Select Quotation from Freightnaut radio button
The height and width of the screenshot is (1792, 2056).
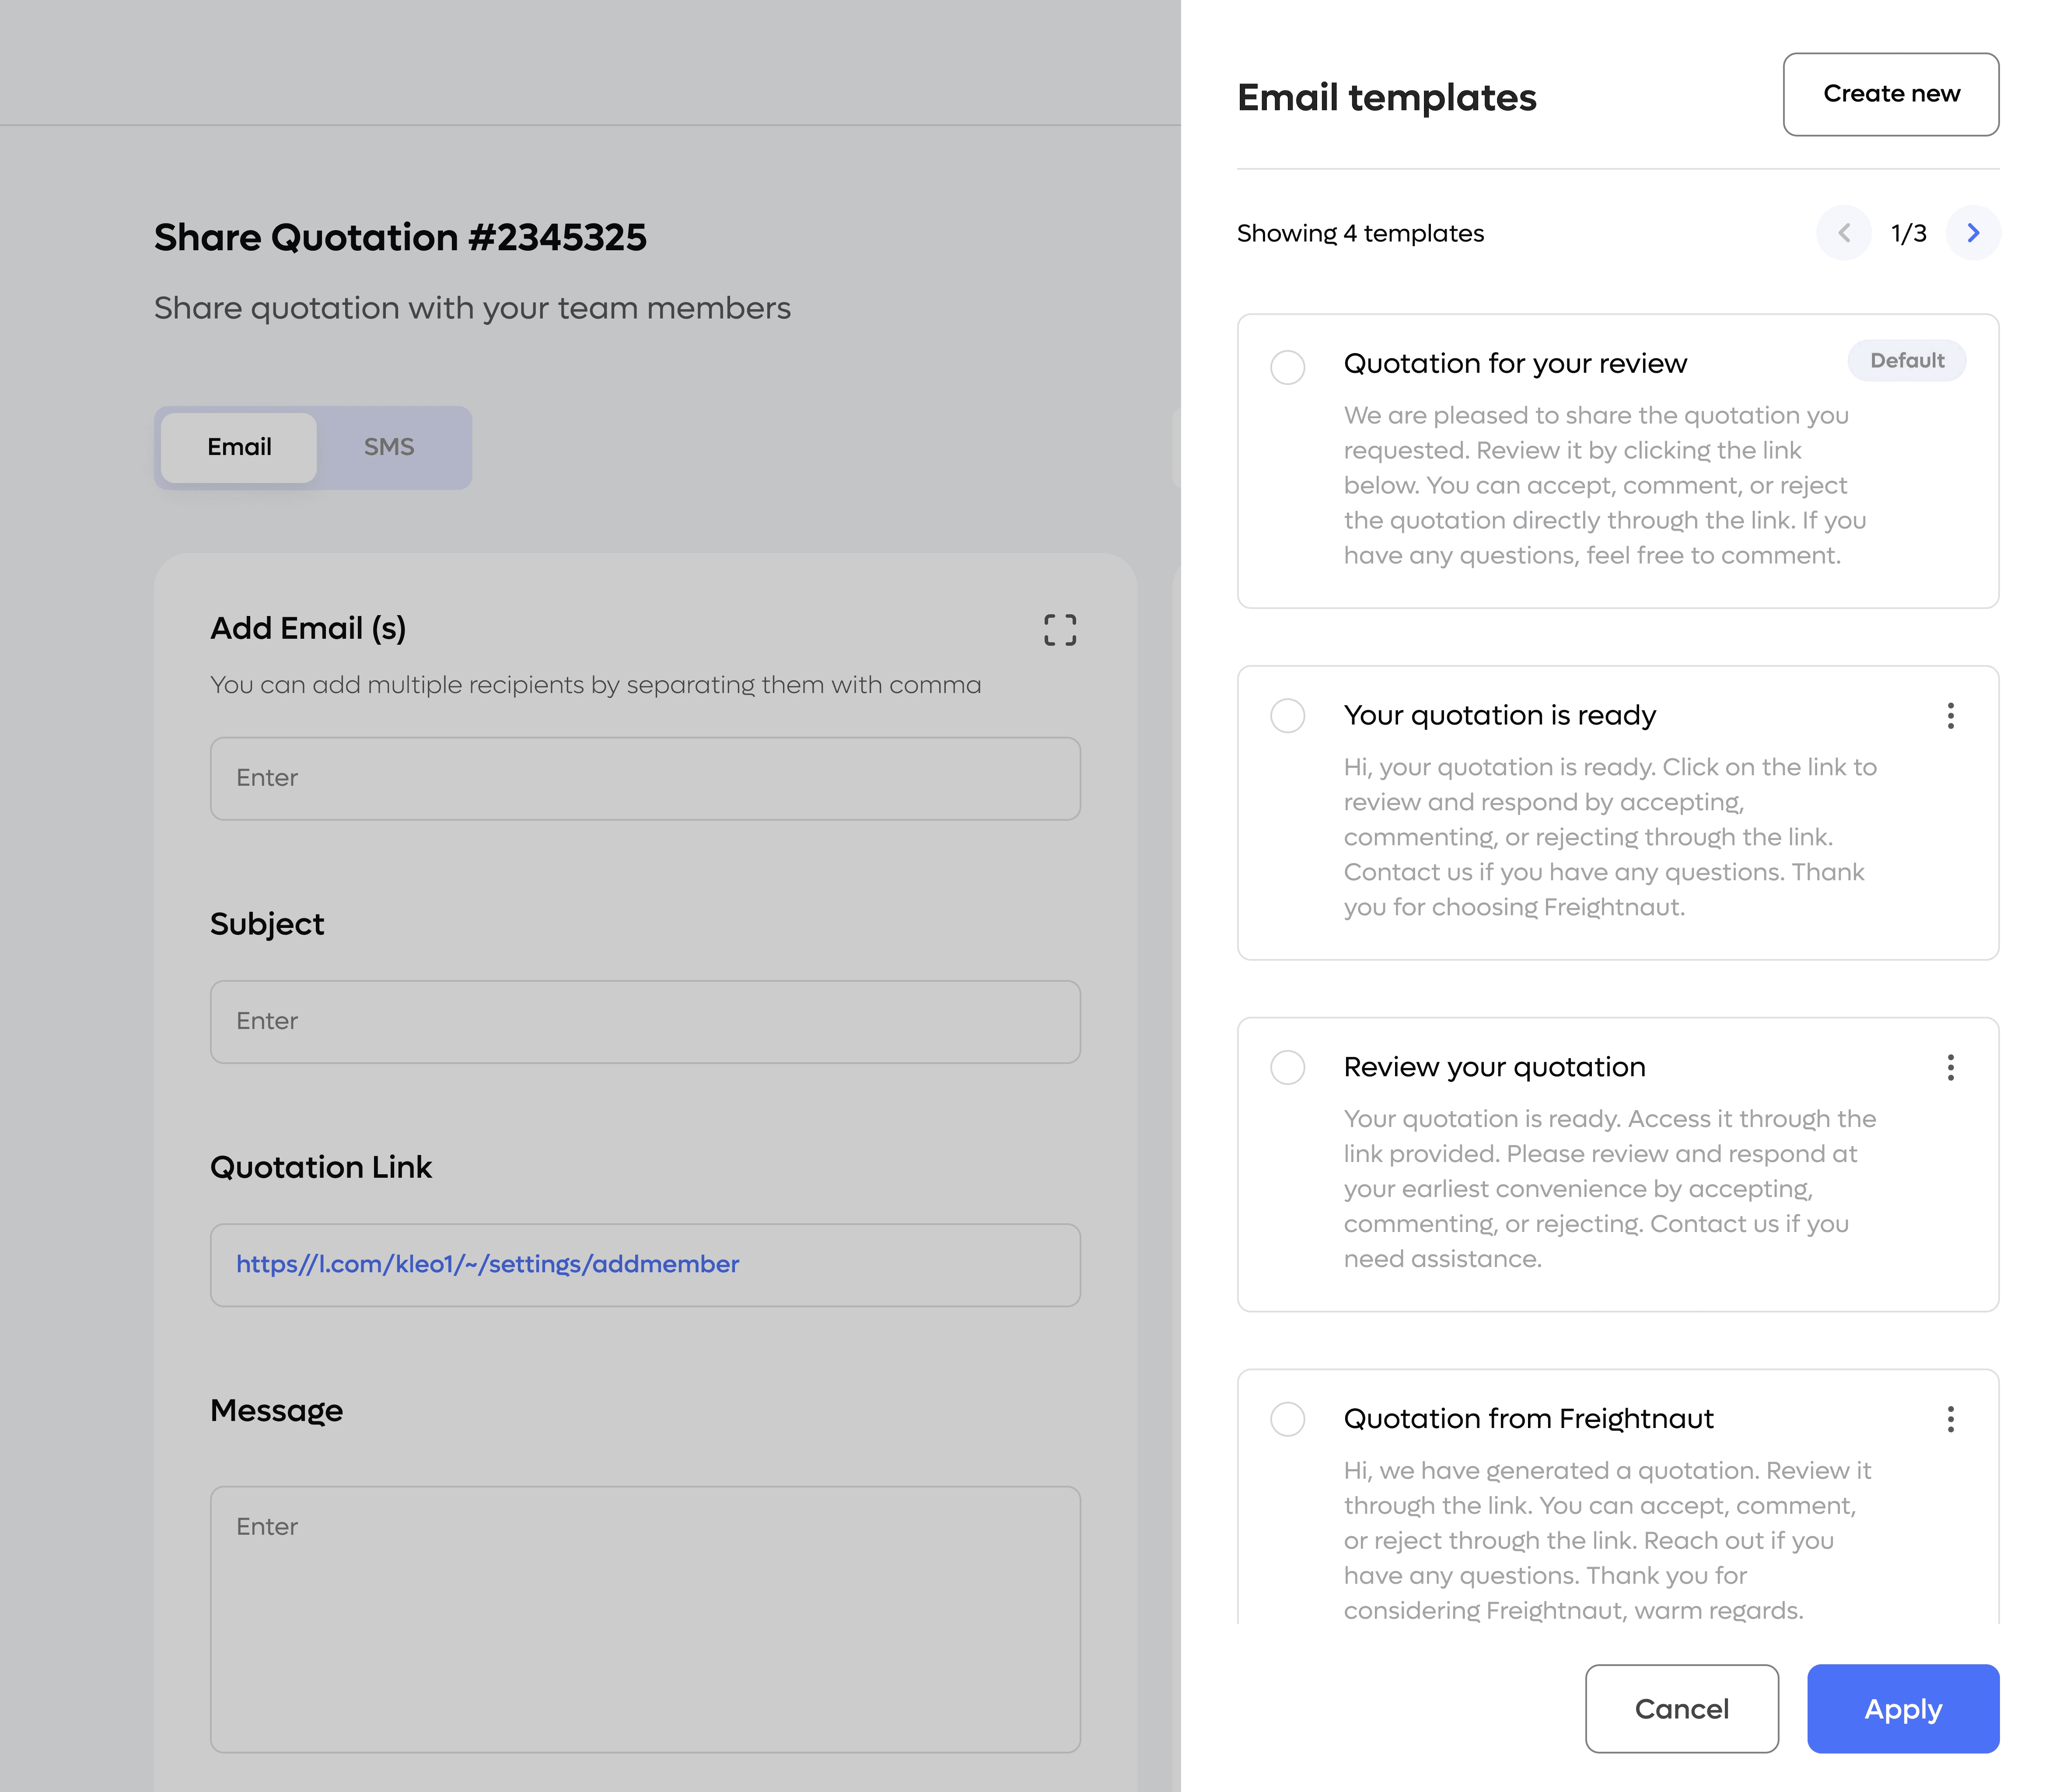click(x=1287, y=1419)
